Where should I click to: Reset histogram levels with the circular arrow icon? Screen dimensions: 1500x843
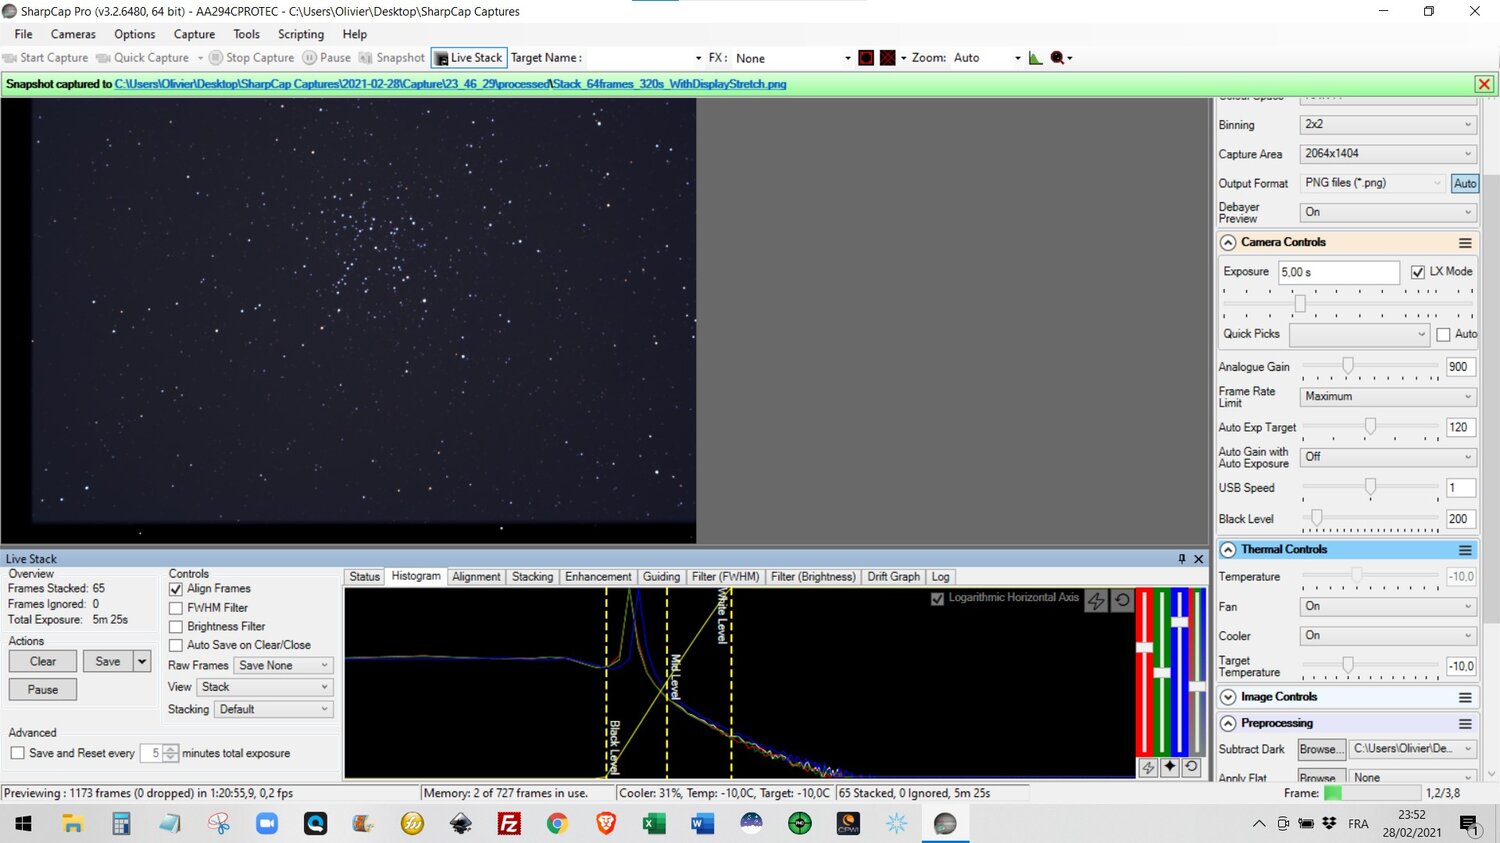pos(1122,600)
